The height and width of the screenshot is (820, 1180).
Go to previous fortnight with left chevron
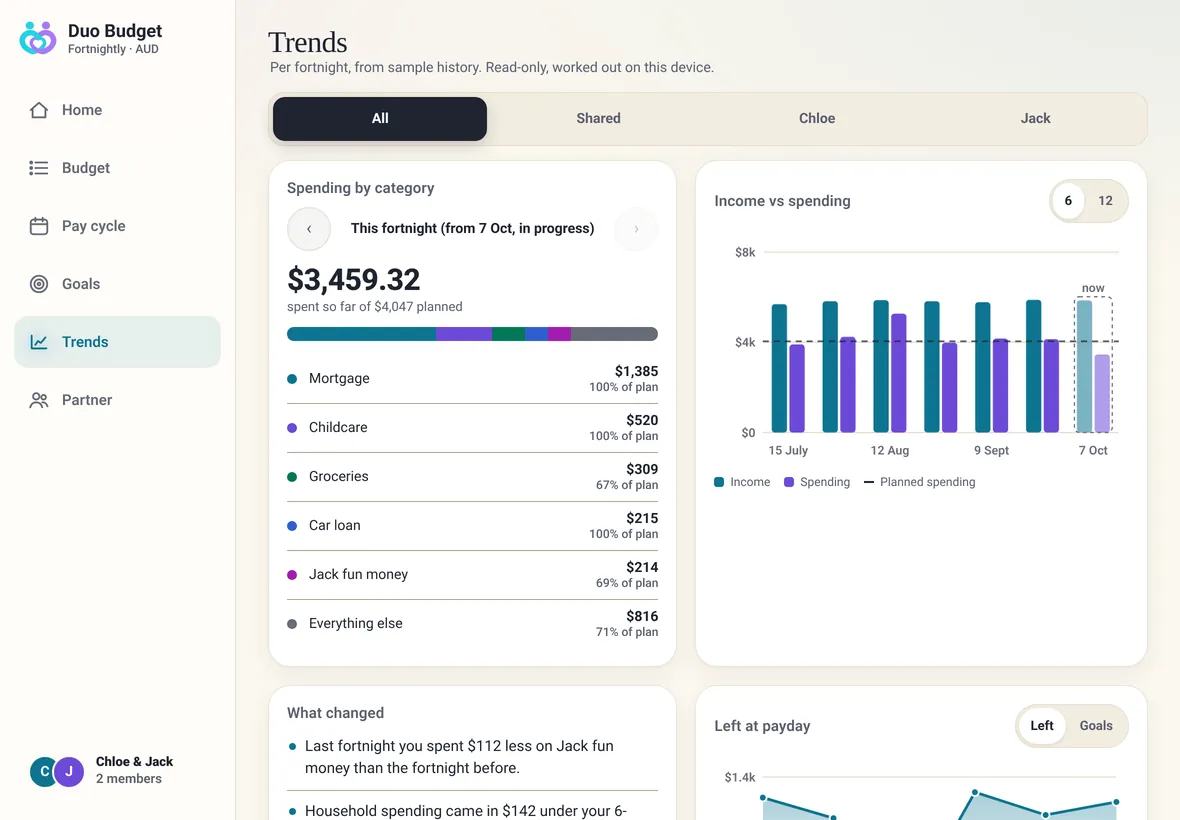coord(309,229)
